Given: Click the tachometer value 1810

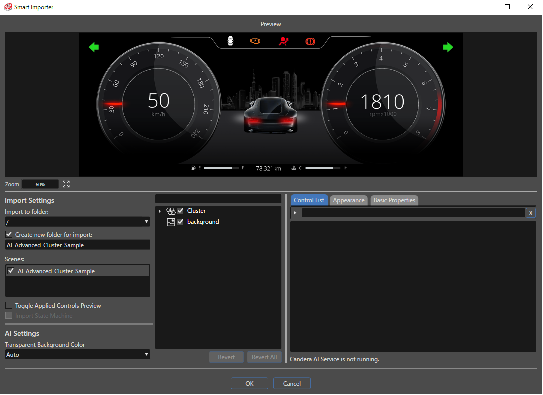Looking at the screenshot, I should [382, 102].
